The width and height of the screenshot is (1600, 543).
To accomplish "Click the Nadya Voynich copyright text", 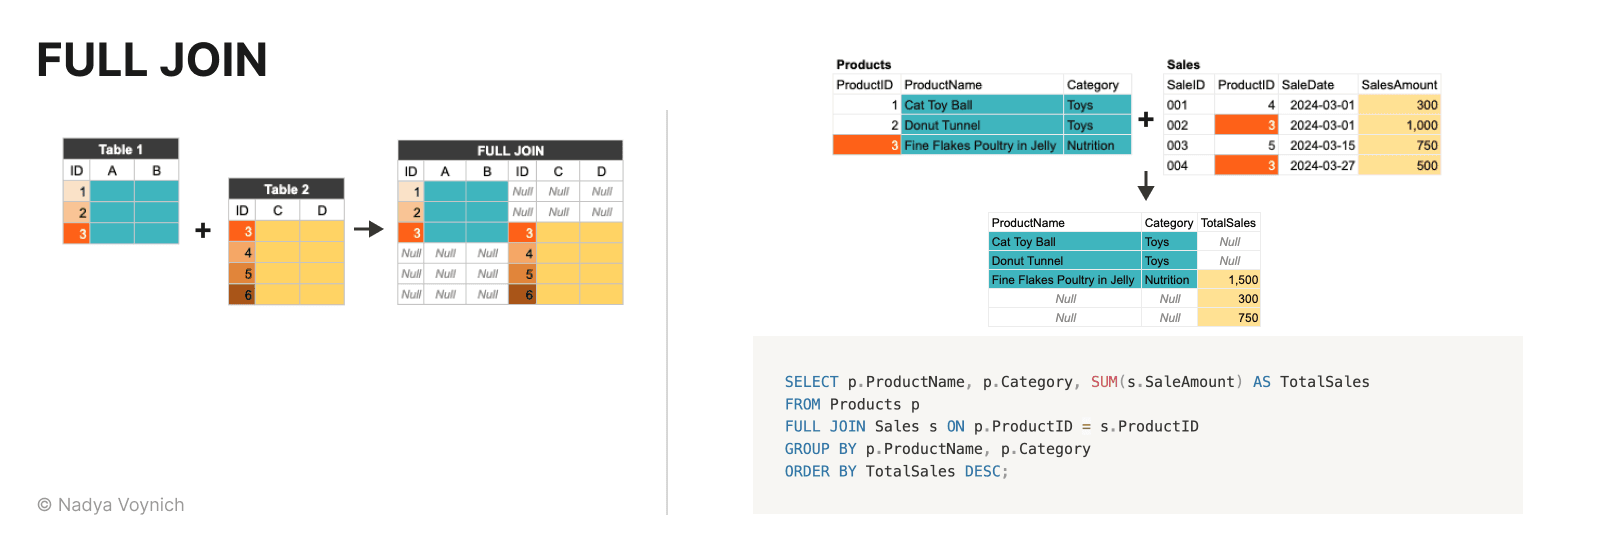I will pos(111,505).
